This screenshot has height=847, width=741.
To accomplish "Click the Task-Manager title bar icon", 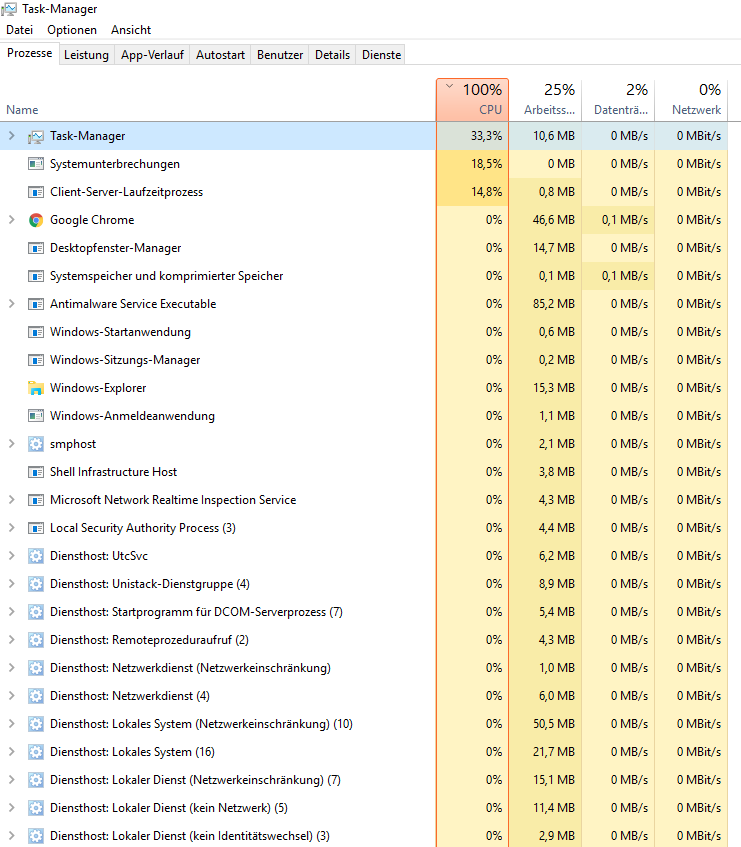I will click(9, 9).
